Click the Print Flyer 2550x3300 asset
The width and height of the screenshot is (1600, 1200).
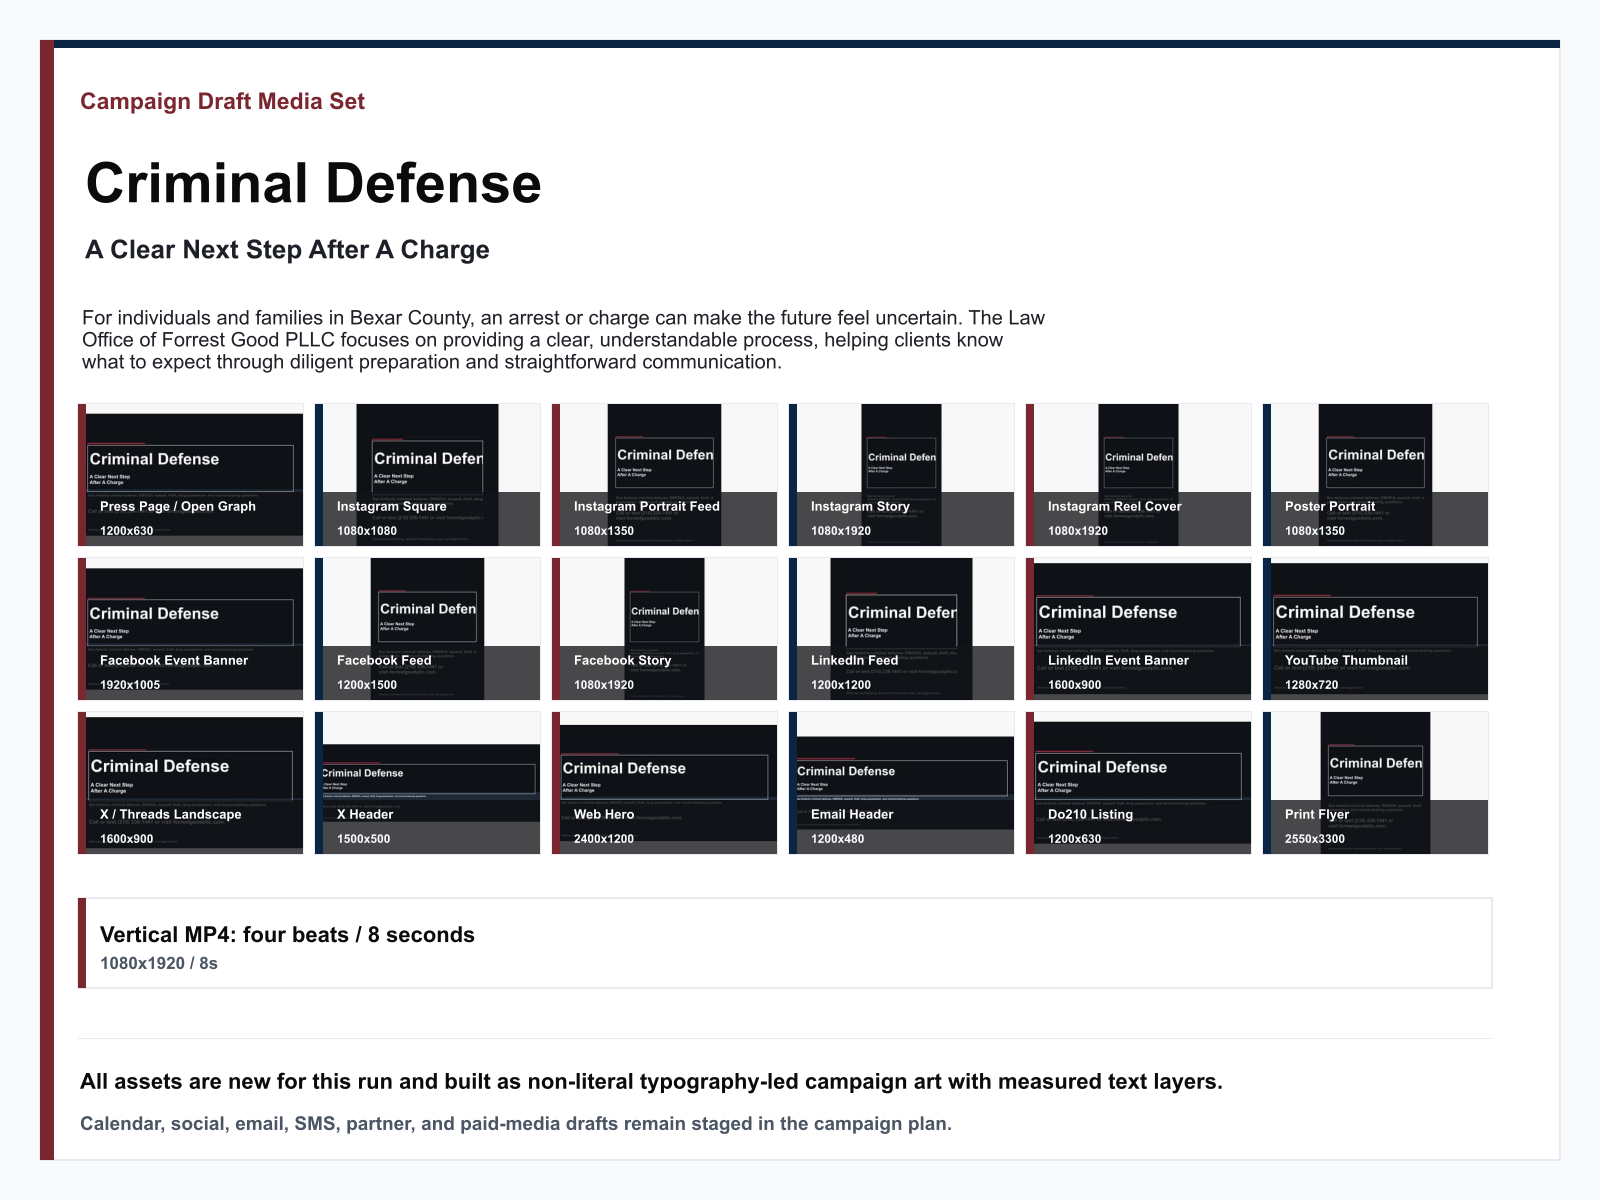(x=1376, y=783)
